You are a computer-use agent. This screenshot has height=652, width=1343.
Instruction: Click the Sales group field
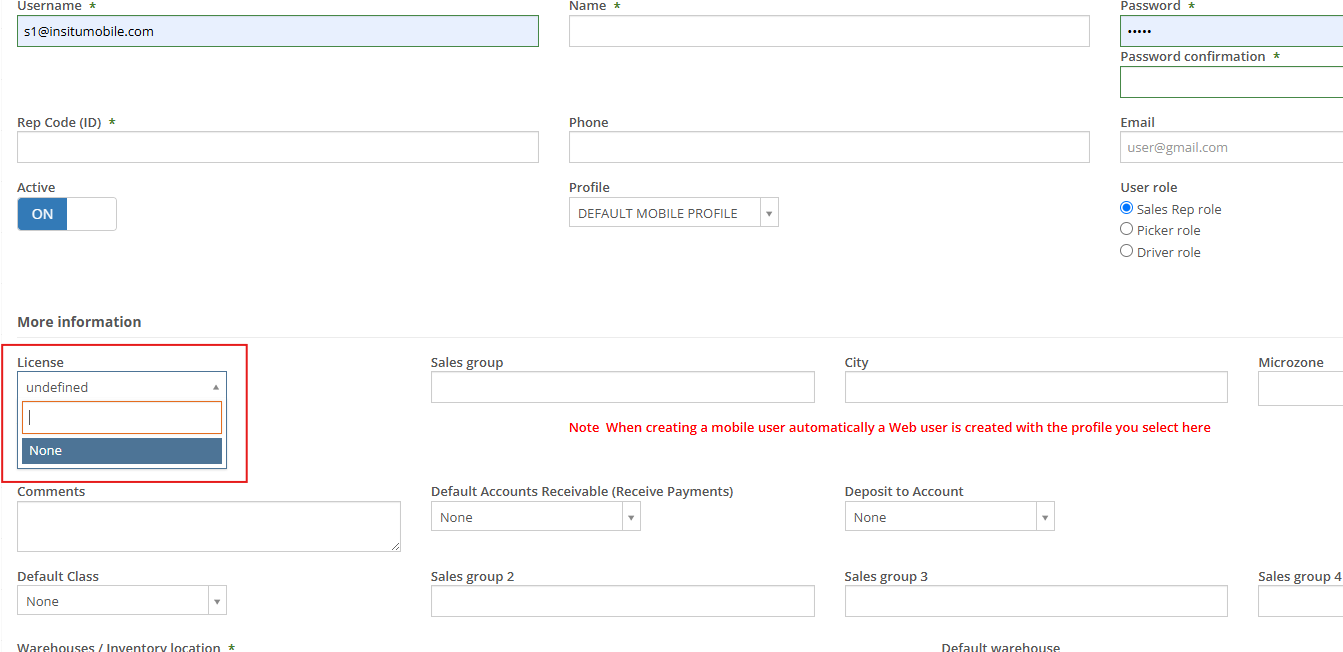(x=623, y=387)
